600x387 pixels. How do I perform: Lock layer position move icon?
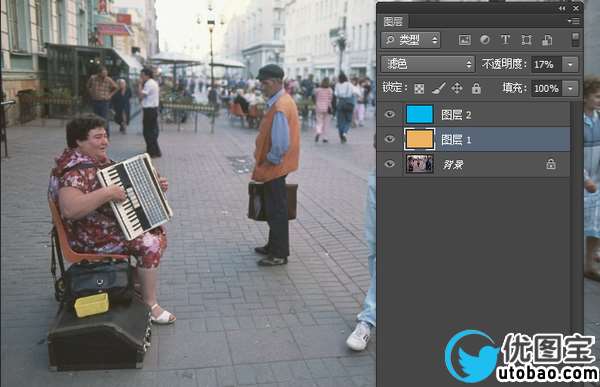(457, 89)
